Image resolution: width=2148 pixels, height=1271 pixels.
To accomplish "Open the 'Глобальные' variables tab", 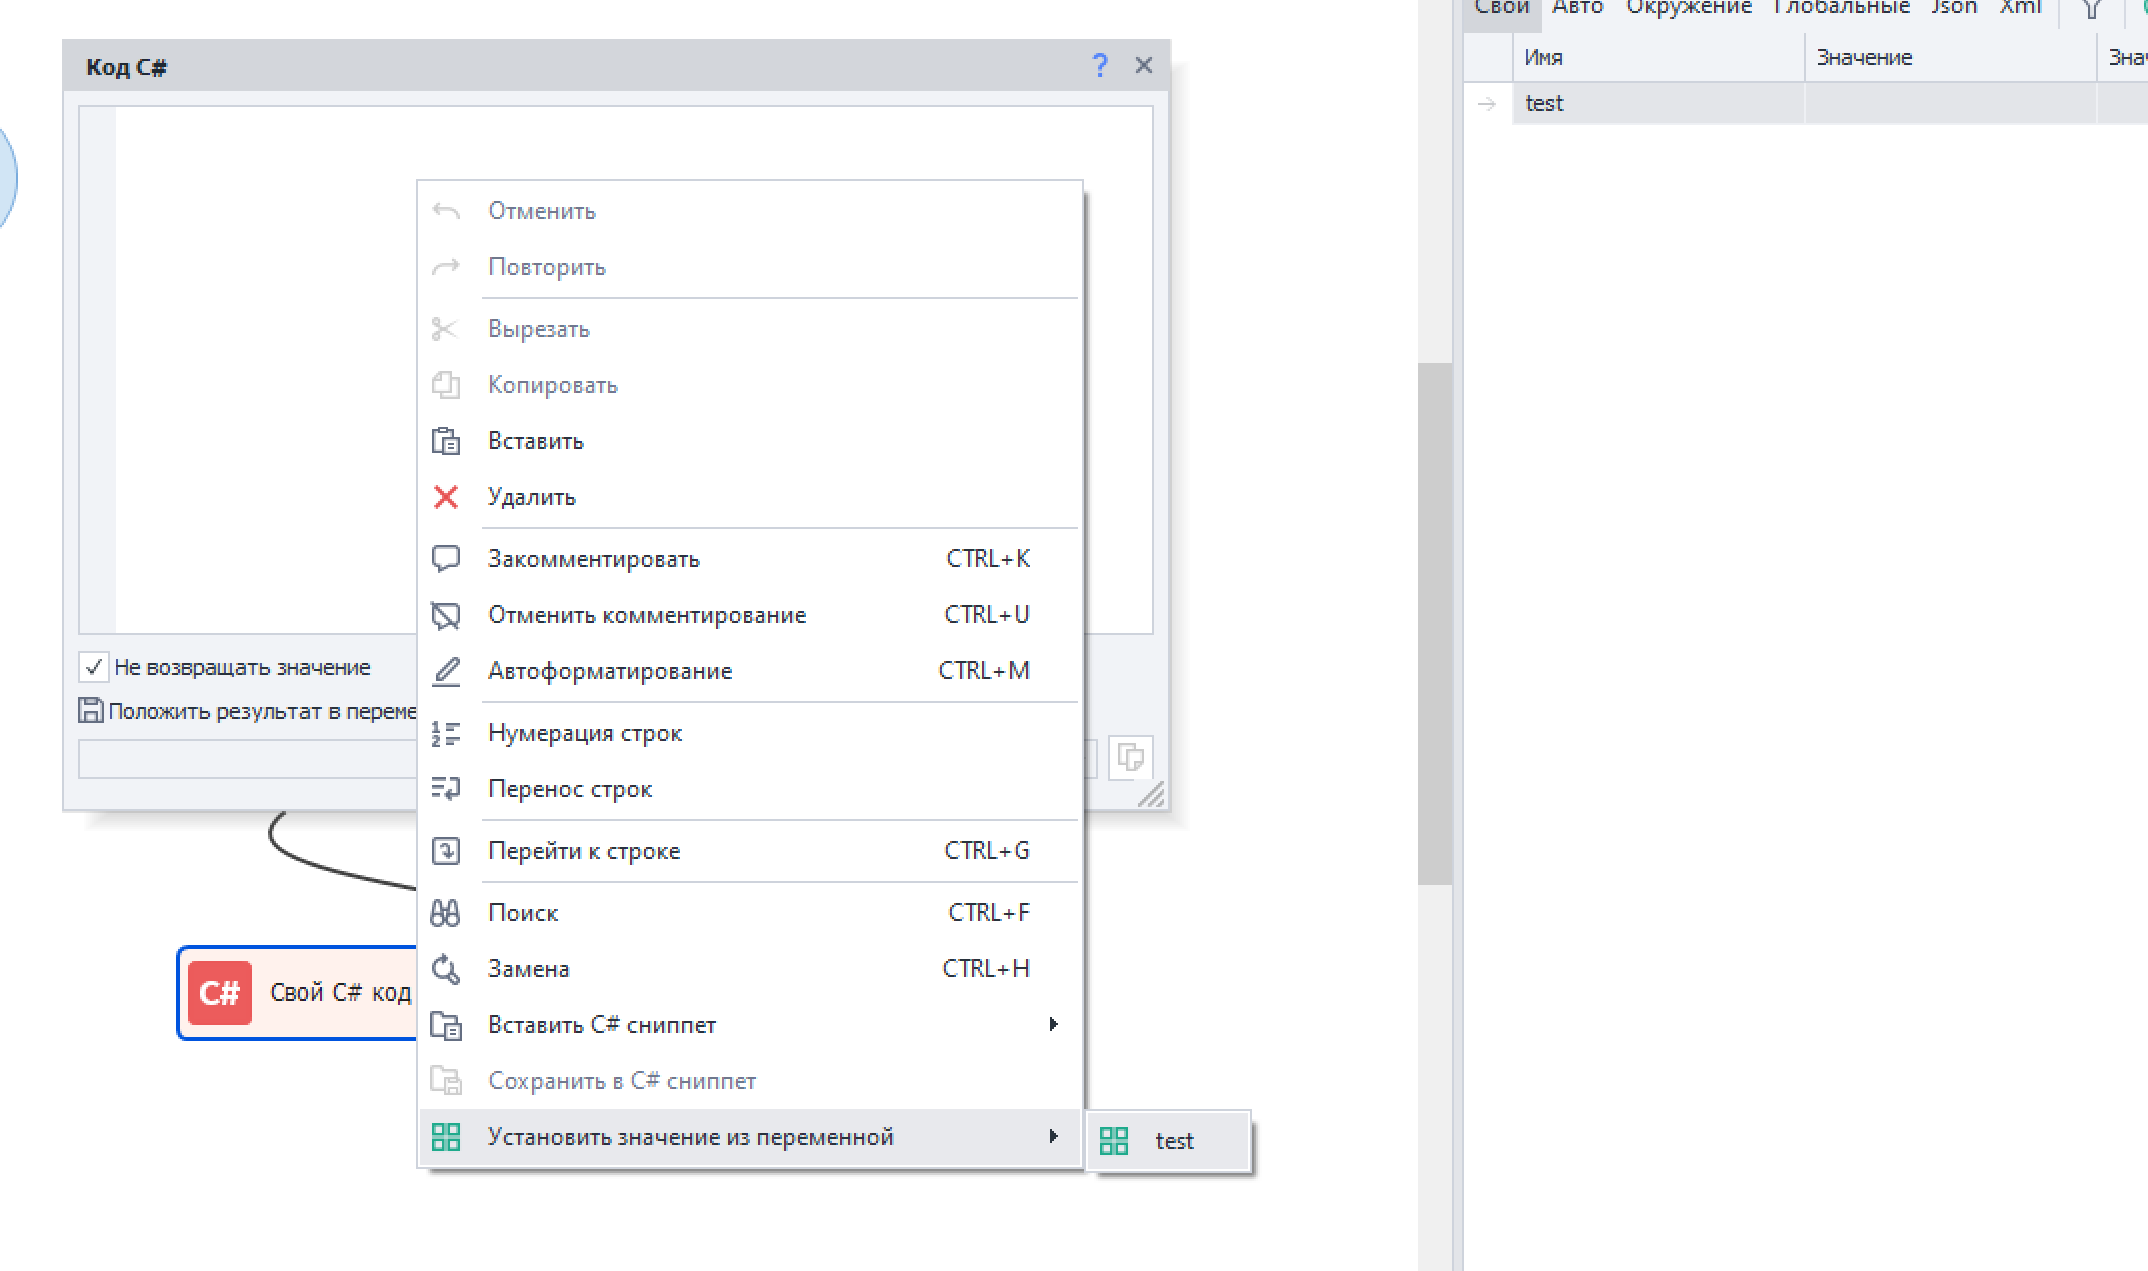I will point(1841,8).
